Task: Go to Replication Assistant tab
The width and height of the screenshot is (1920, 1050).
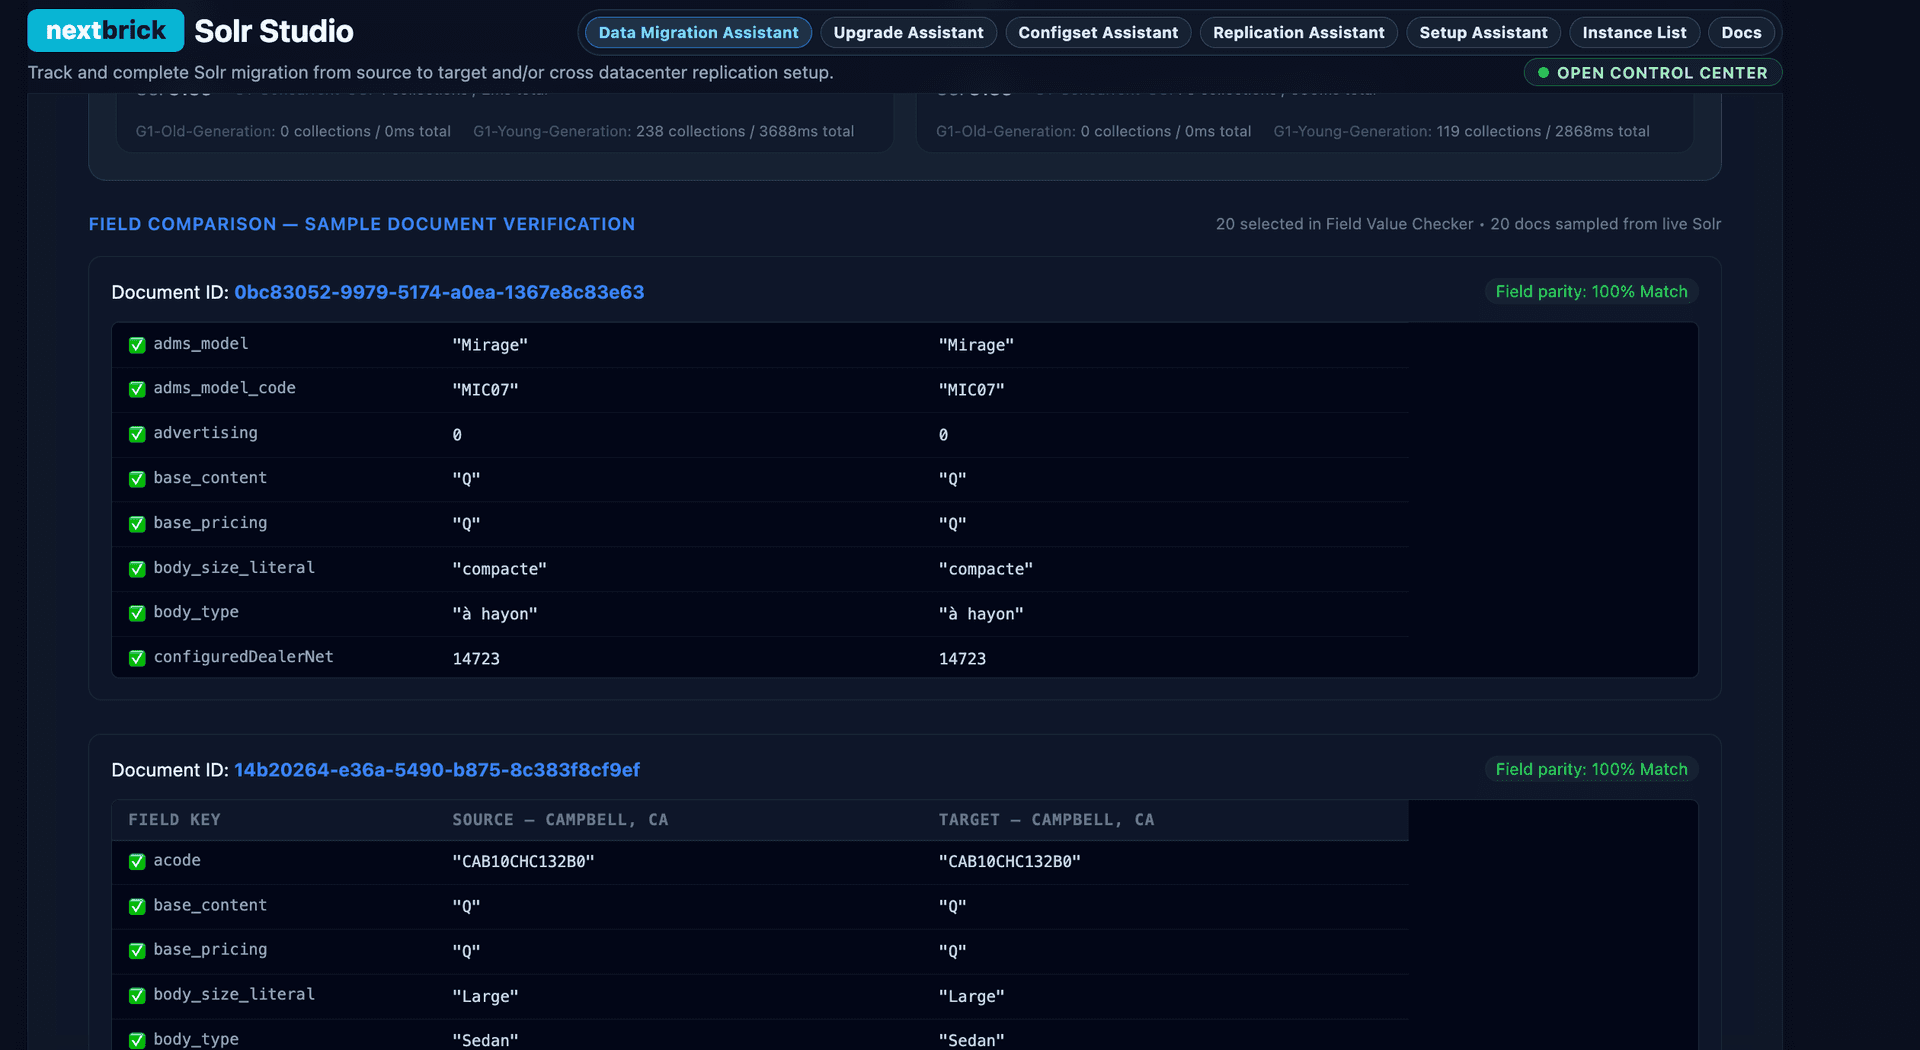Action: pyautogui.click(x=1298, y=32)
